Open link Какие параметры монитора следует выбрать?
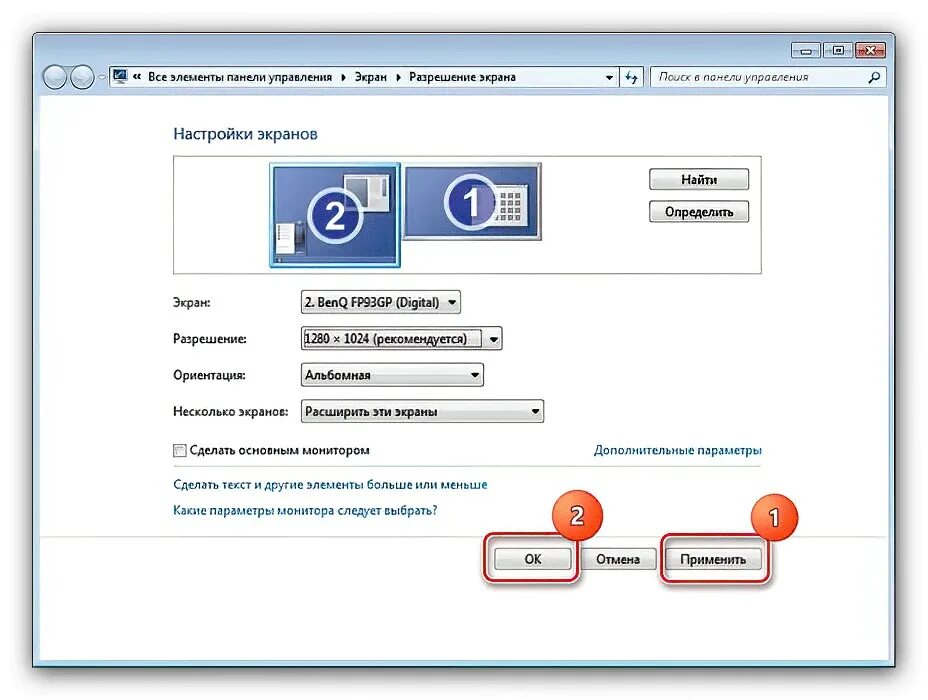Screen dimensions: 928x700 click(305, 510)
